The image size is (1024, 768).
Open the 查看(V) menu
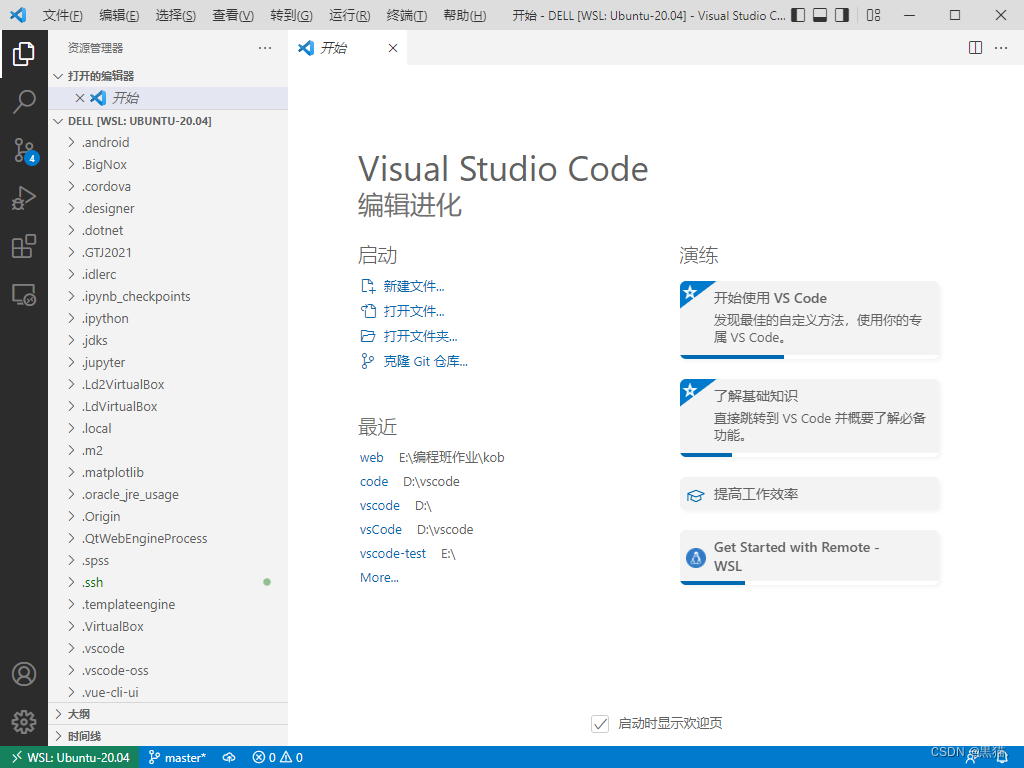pos(233,15)
